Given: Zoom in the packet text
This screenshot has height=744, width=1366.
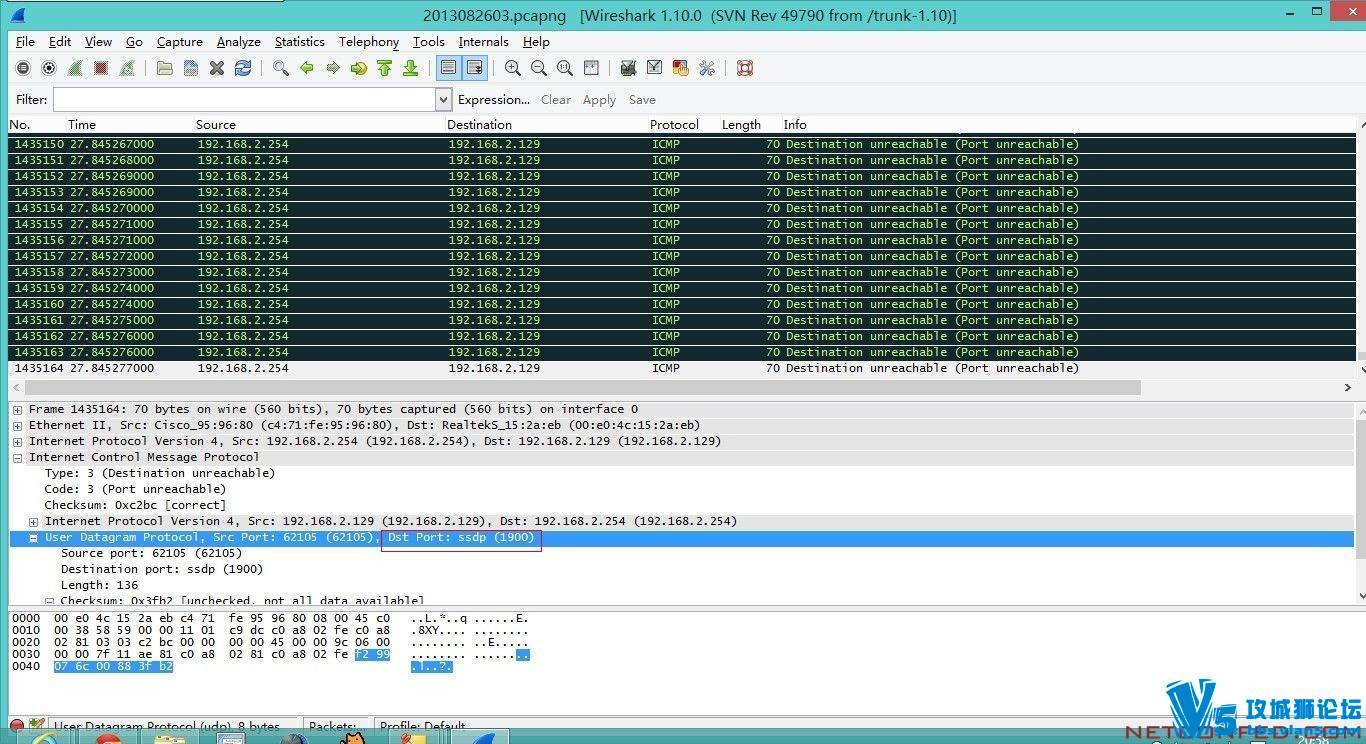Looking at the screenshot, I should click(513, 68).
